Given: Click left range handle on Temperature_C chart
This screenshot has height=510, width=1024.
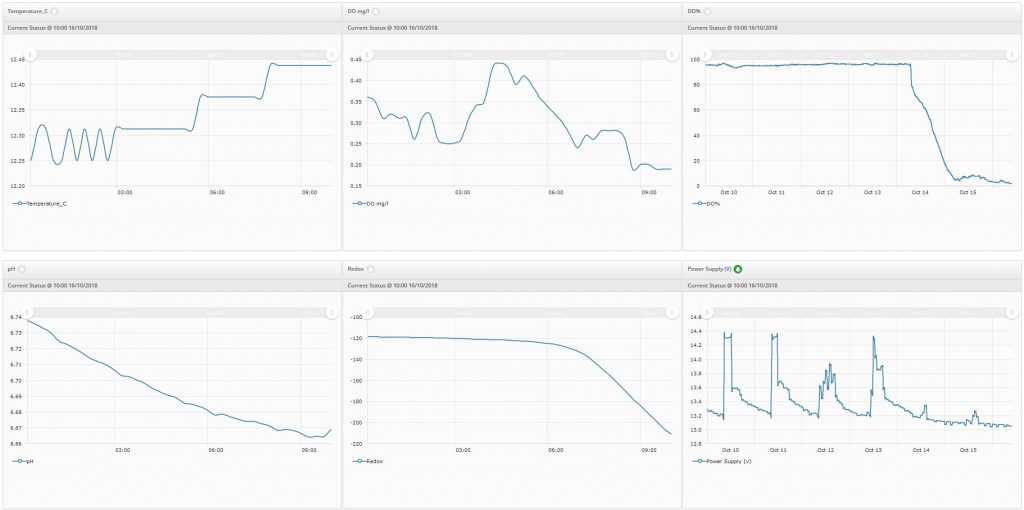Looking at the screenshot, I should tap(31, 54).
